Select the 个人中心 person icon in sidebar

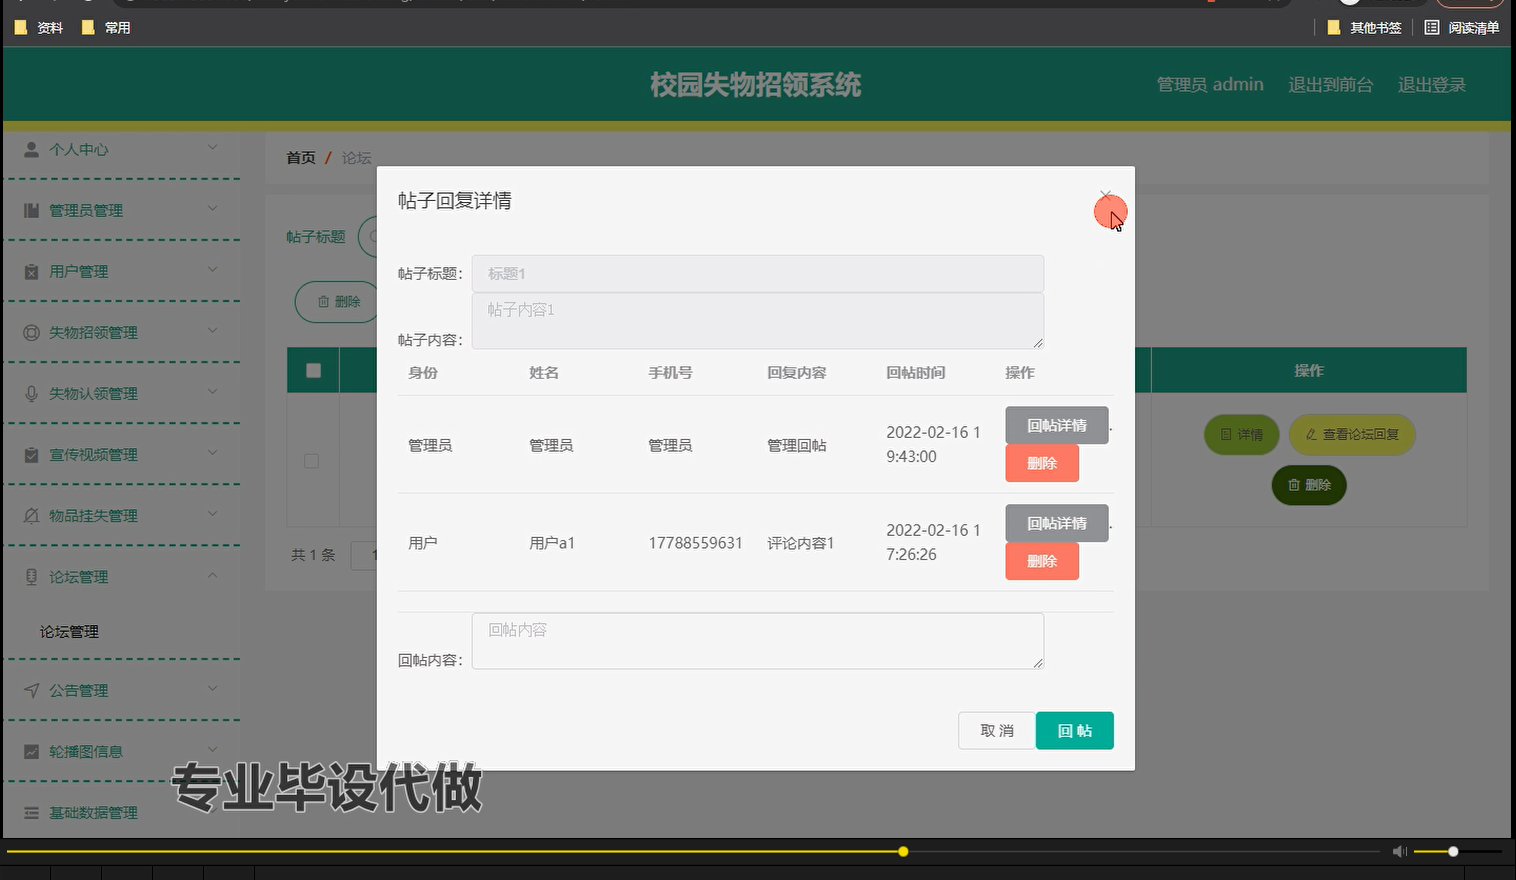pos(29,150)
